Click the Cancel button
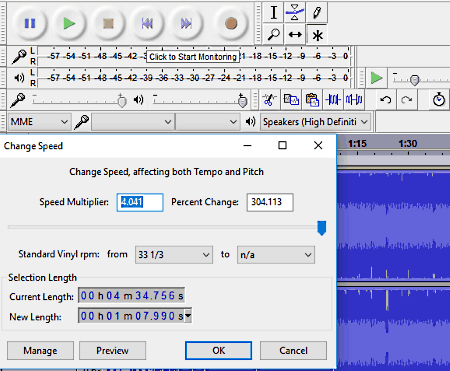Image resolution: width=450 pixels, height=371 pixels. click(x=293, y=351)
